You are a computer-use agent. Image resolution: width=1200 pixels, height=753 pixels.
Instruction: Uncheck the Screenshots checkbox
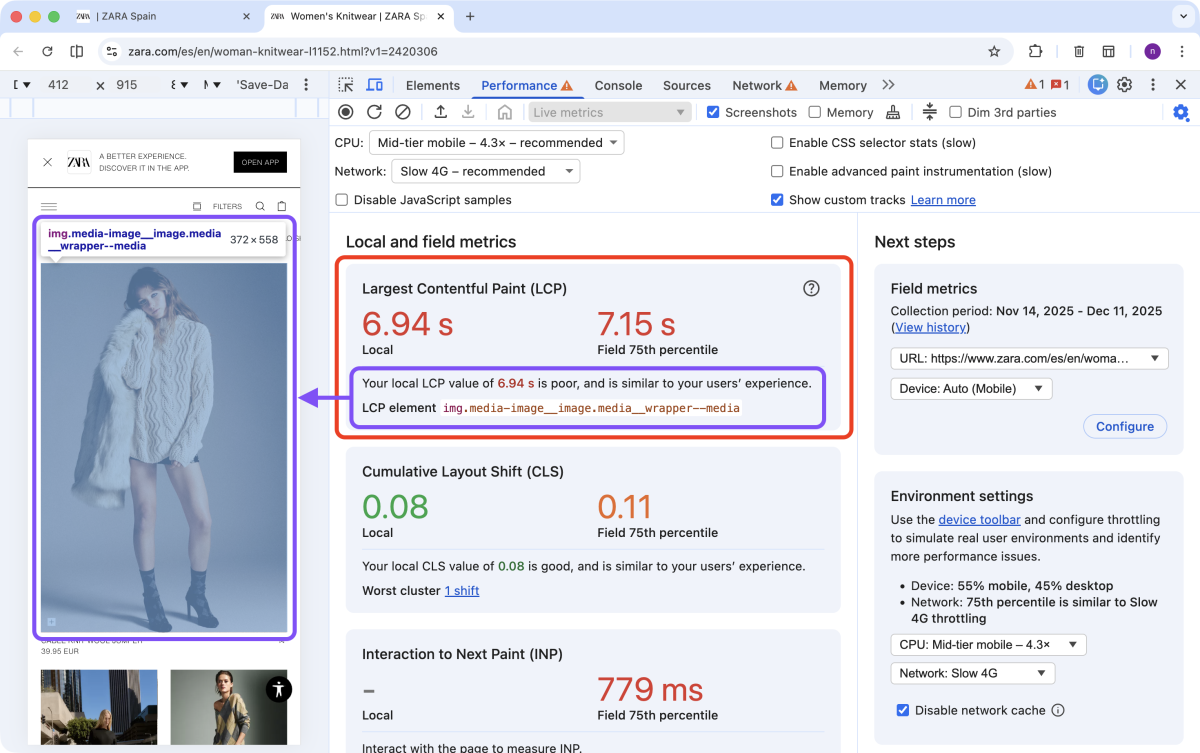713,112
